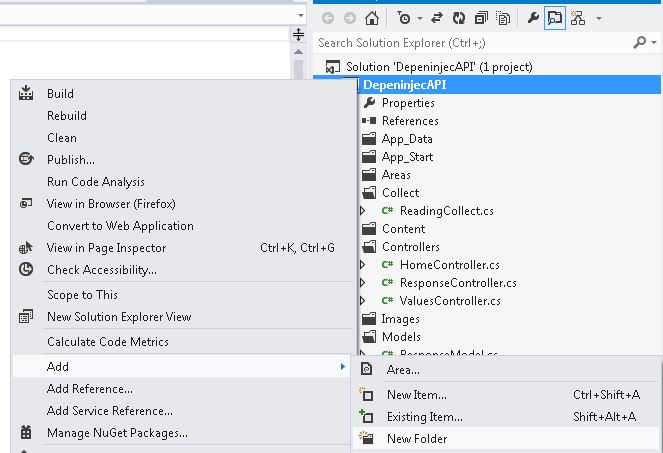This screenshot has height=453, width=663.
Task: Click the search magnifier icon
Action: tap(640, 43)
